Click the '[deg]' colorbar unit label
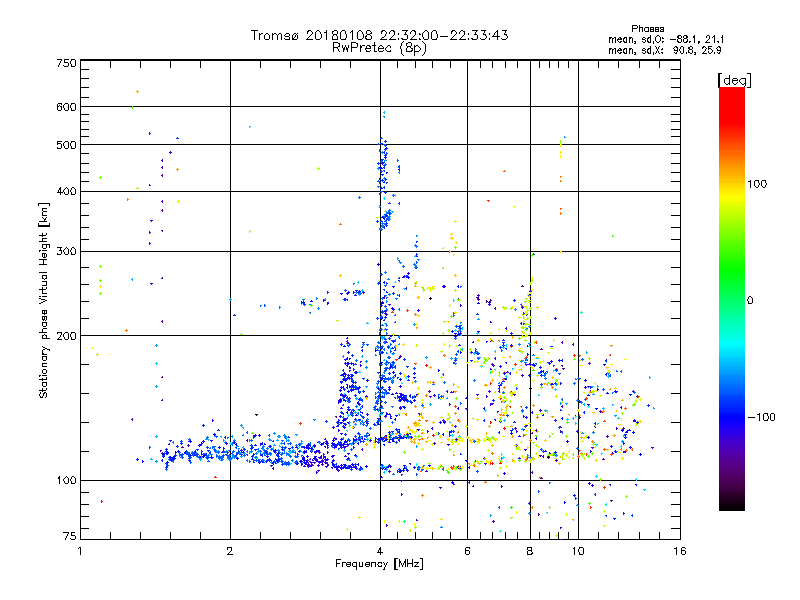The height and width of the screenshot is (600, 800). tap(734, 81)
